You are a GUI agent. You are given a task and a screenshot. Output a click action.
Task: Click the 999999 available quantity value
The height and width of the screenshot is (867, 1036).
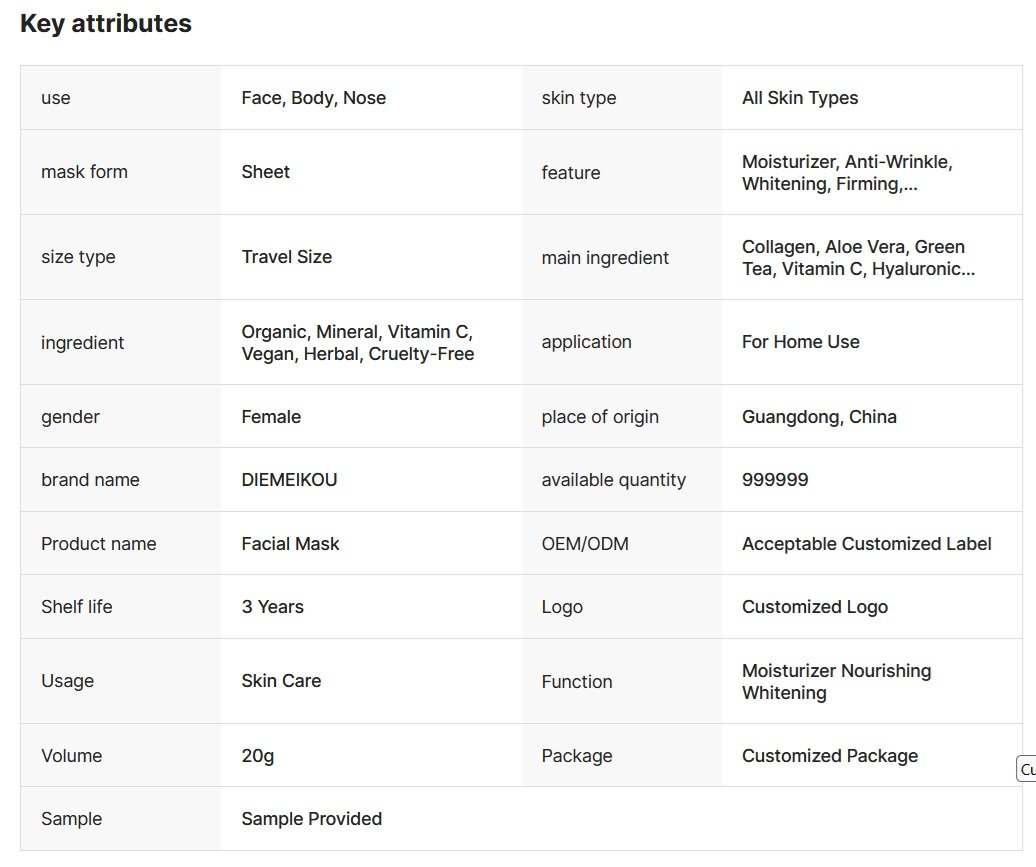point(775,480)
